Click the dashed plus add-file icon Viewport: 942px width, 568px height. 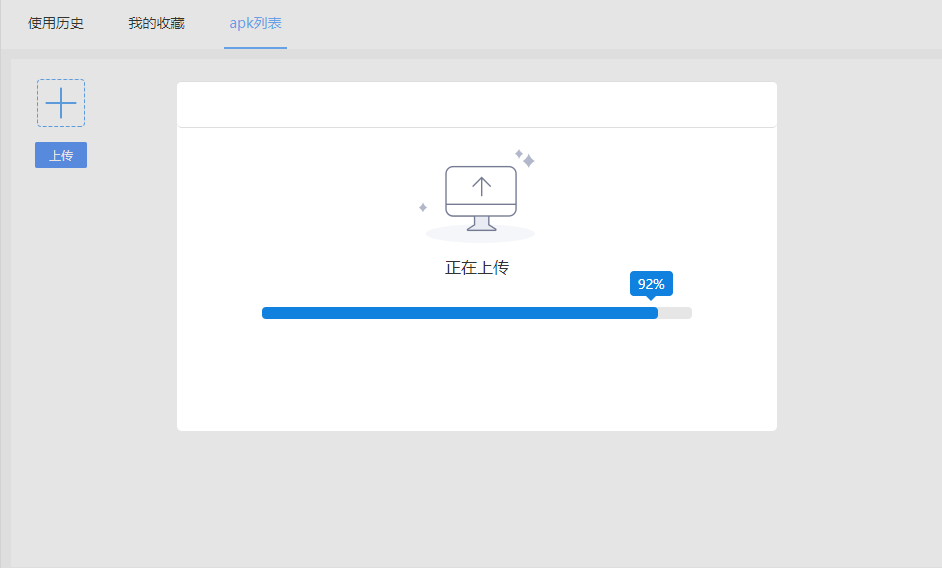coord(61,103)
